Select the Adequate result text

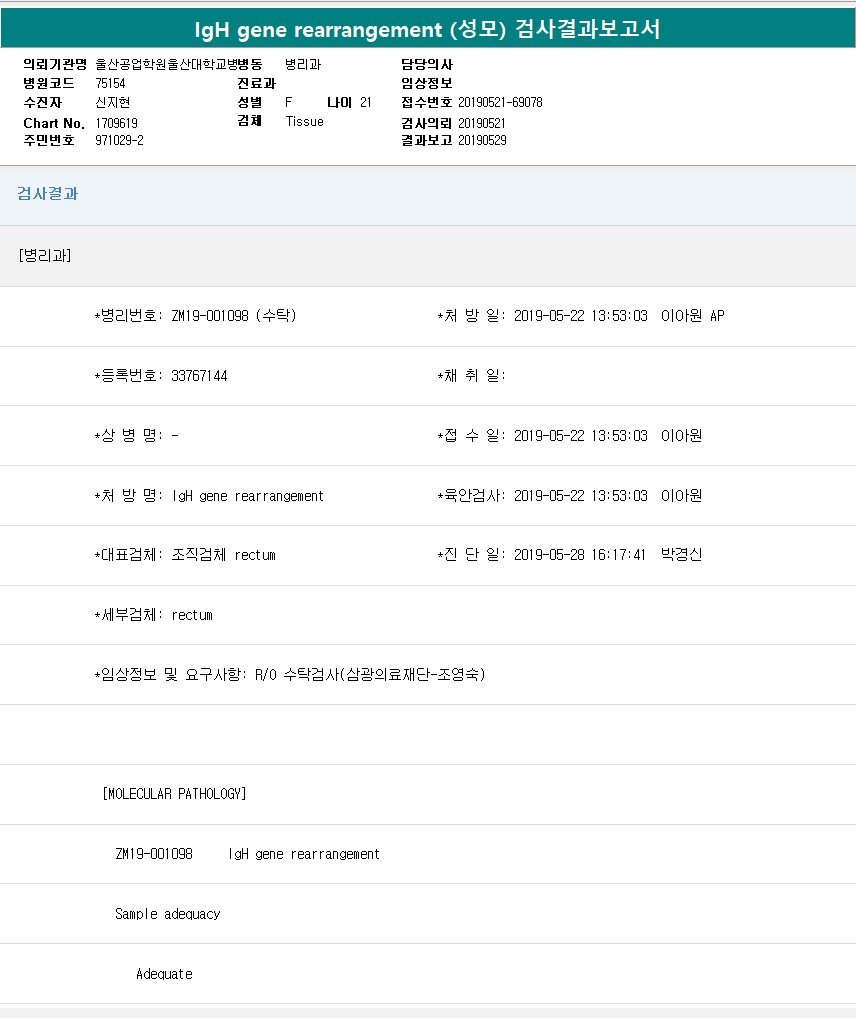click(164, 974)
